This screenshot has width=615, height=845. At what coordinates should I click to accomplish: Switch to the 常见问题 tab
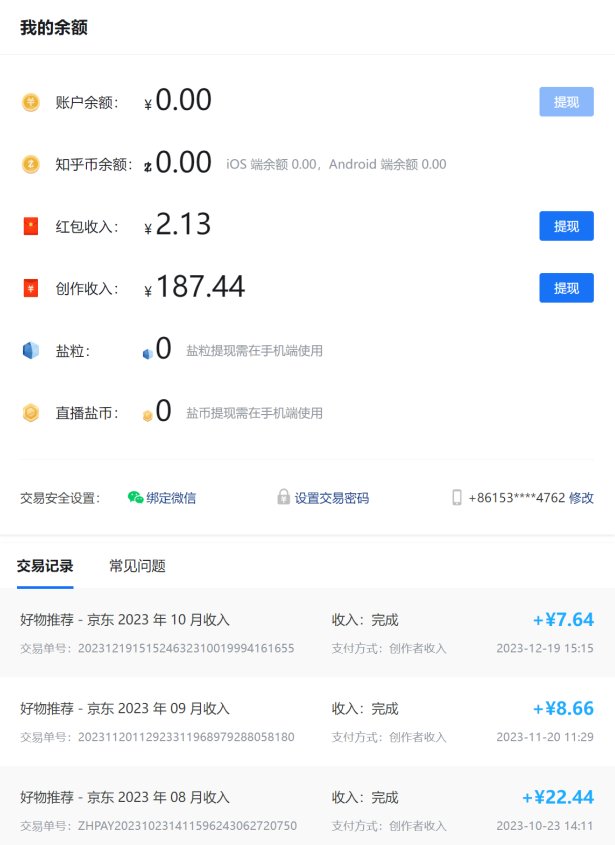pyautogui.click(x=137, y=566)
